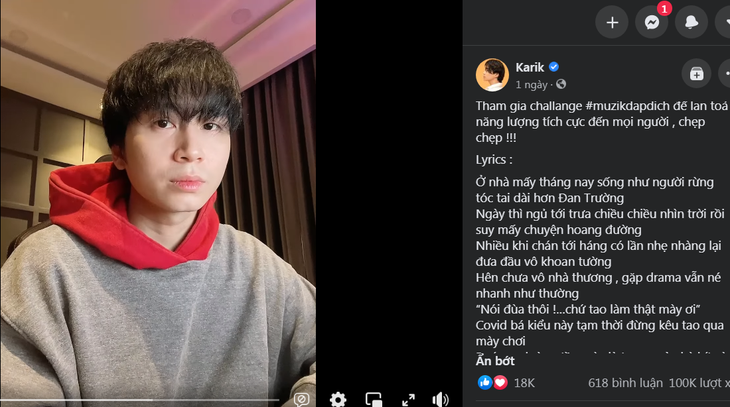
Task: Toggle the video captions icon
Action: coord(301,399)
